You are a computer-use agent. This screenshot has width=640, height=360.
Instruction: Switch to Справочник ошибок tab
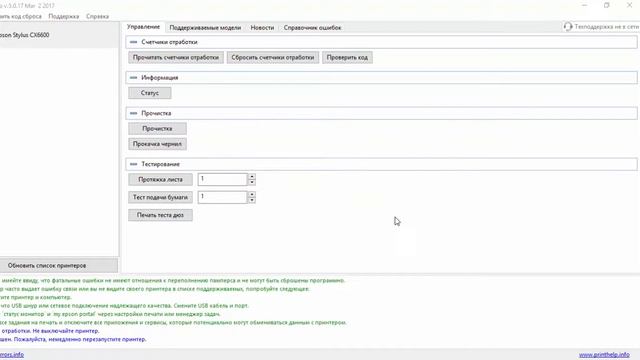[x=312, y=28]
